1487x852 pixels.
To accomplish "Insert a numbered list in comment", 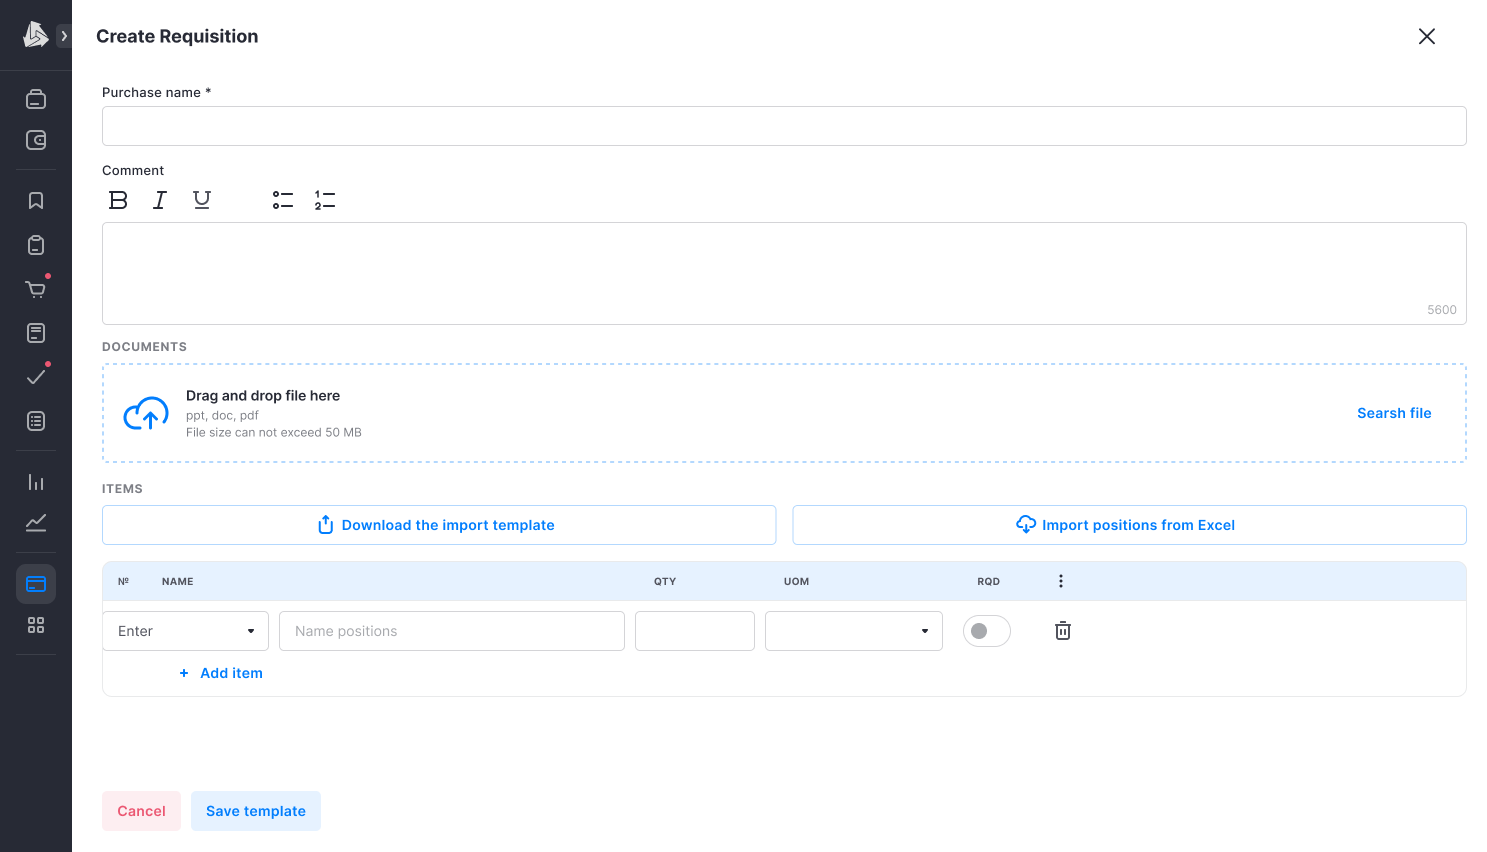I will coord(325,200).
